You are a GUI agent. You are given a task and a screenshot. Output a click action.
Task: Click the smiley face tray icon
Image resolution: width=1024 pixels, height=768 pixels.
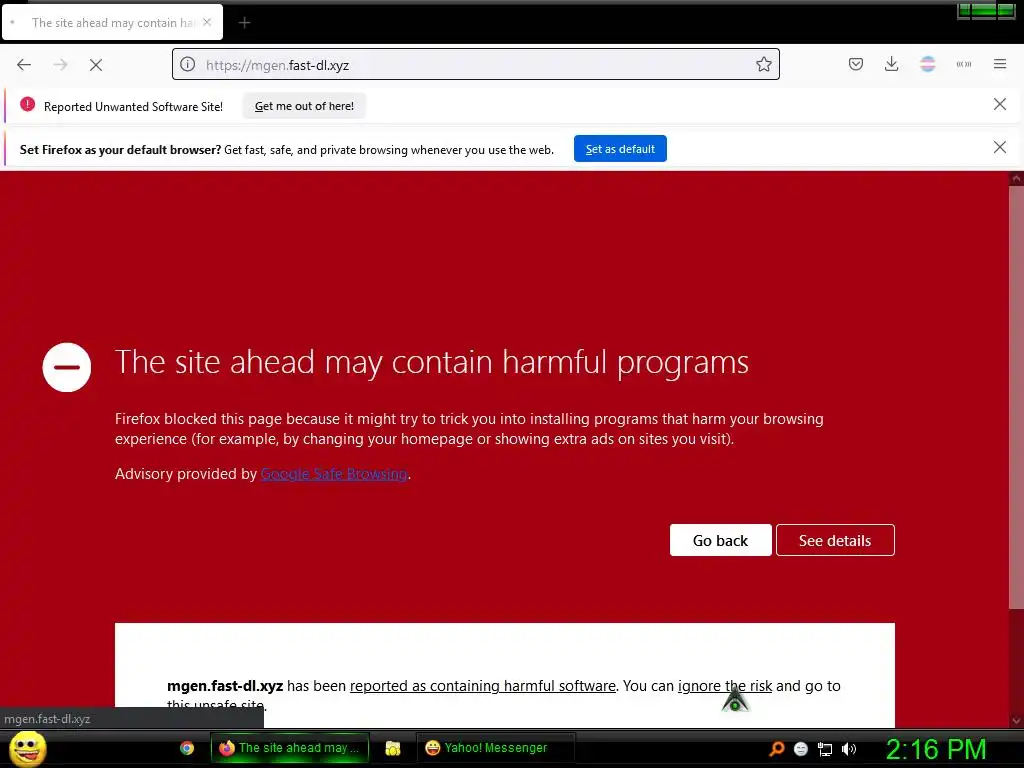[801, 749]
